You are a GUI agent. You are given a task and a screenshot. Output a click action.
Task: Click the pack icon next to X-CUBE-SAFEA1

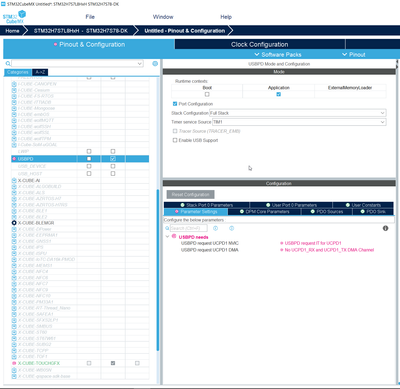pyautogui.click(x=14, y=314)
